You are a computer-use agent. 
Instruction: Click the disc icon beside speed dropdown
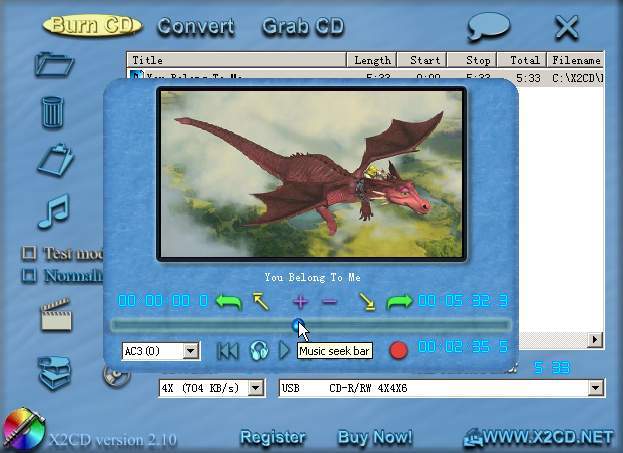pos(116,377)
